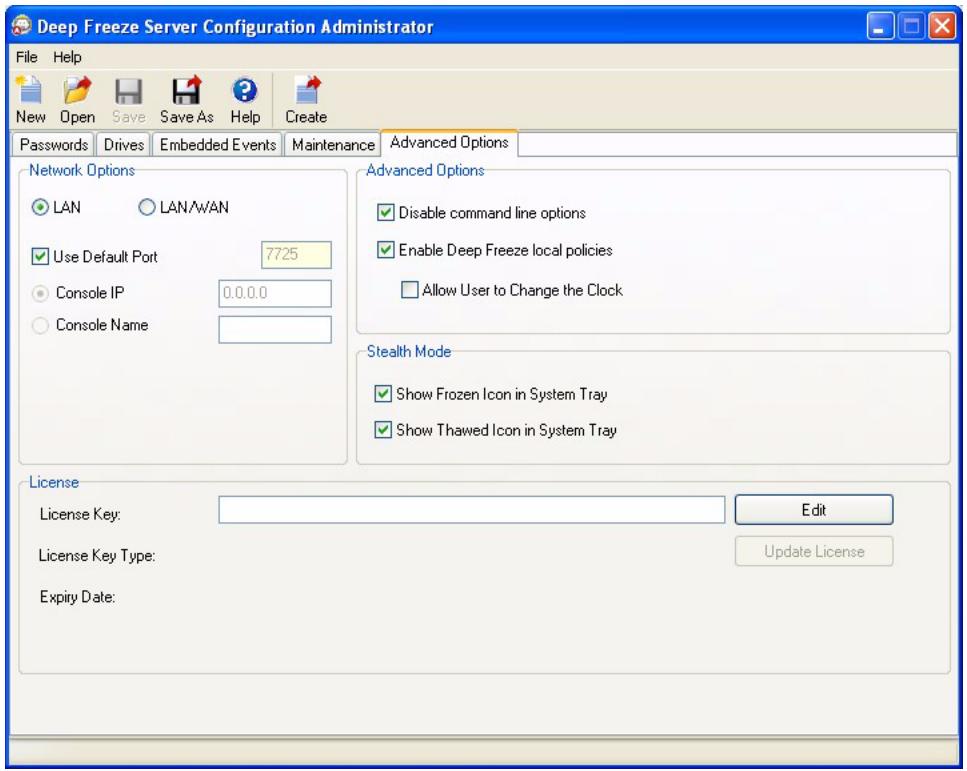
Task: Uncheck Use Default Port checkbox
Action: (40, 256)
